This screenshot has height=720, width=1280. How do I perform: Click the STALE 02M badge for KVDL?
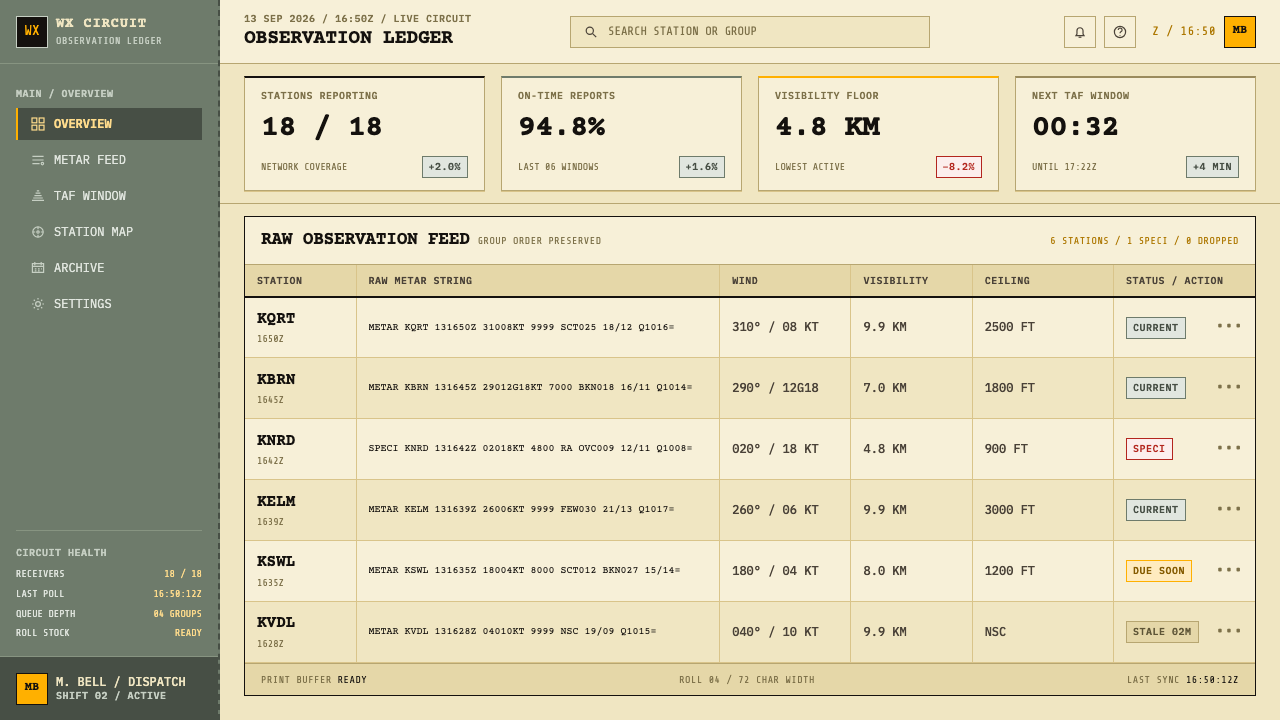coord(1162,632)
